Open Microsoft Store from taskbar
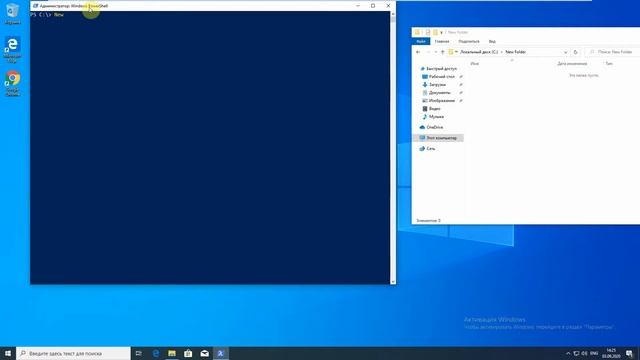This screenshot has width=640, height=360. [x=188, y=353]
